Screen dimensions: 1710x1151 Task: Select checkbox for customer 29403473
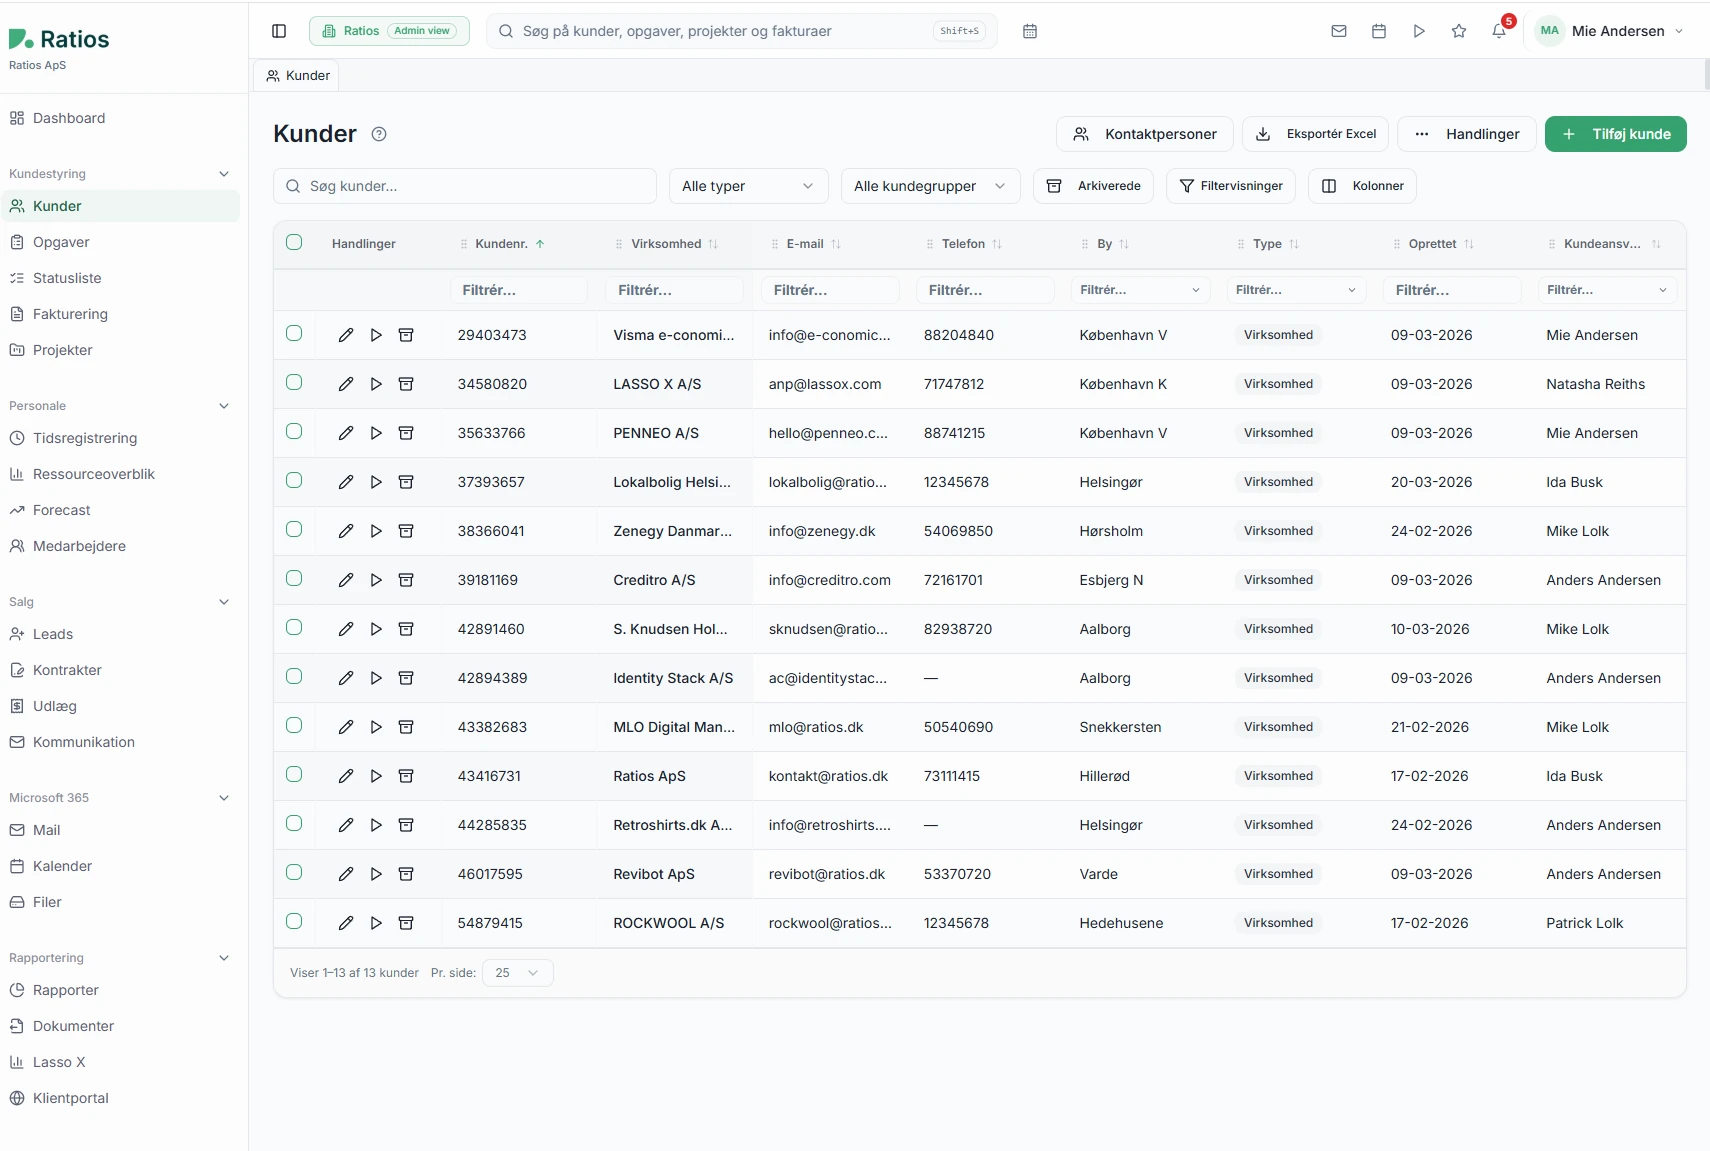coord(294,333)
